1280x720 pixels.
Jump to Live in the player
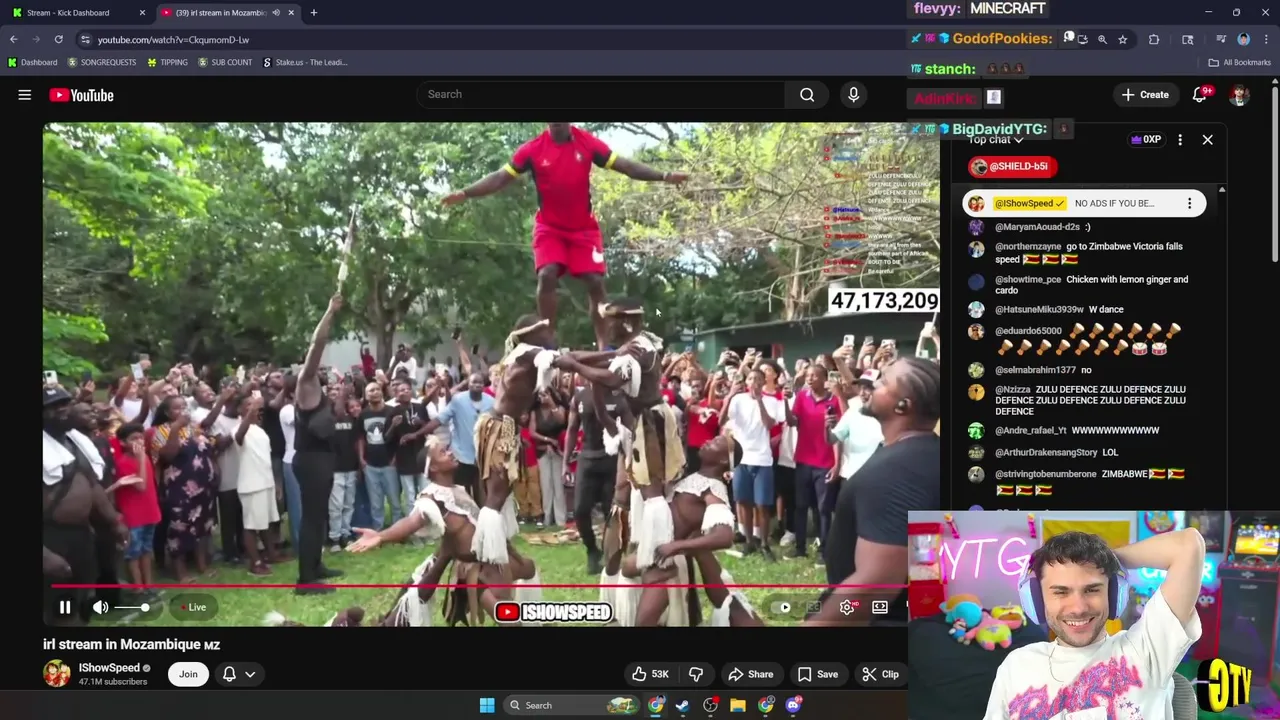(x=193, y=607)
